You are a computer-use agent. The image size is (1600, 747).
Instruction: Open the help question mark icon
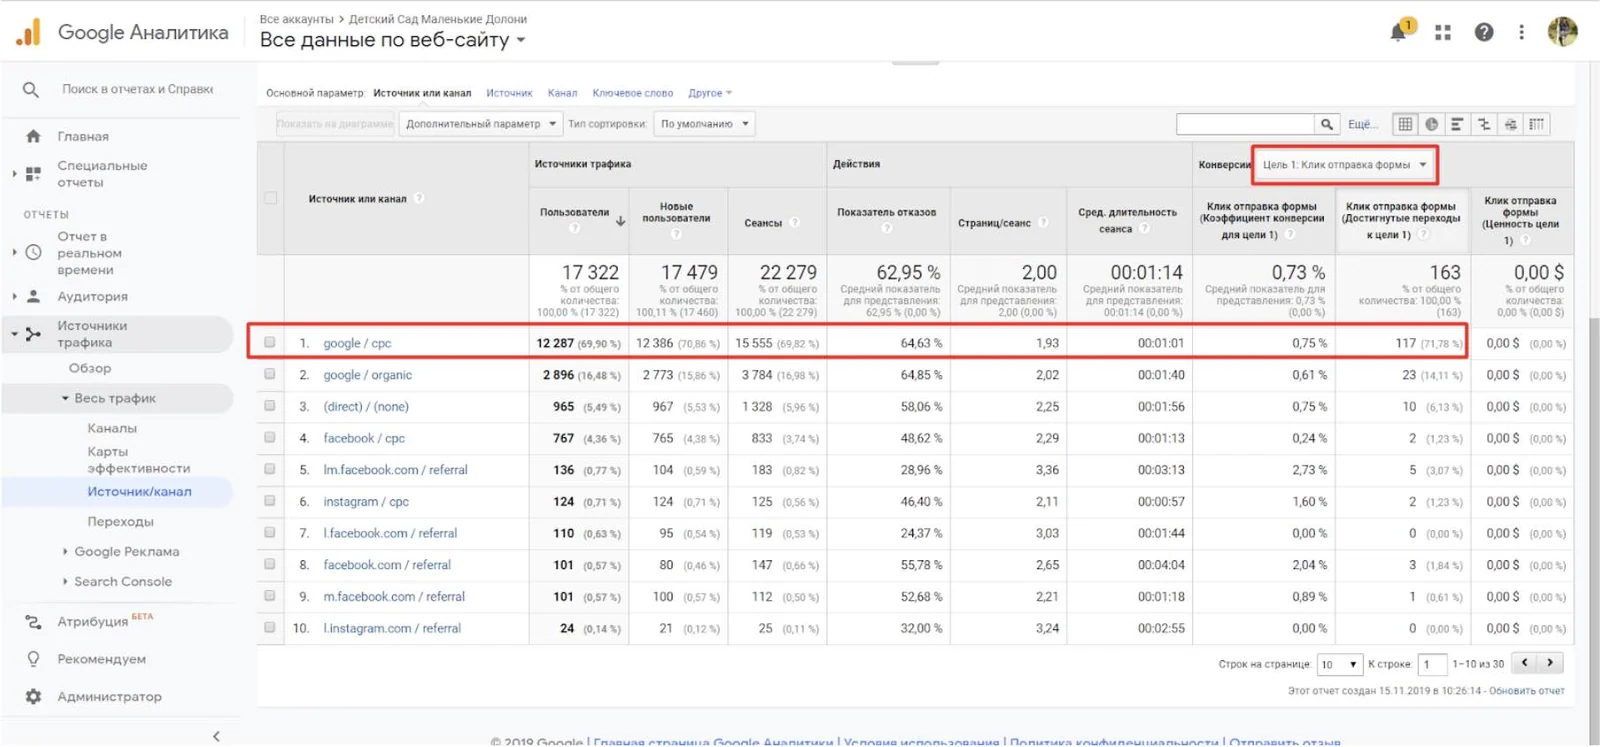(x=1484, y=32)
